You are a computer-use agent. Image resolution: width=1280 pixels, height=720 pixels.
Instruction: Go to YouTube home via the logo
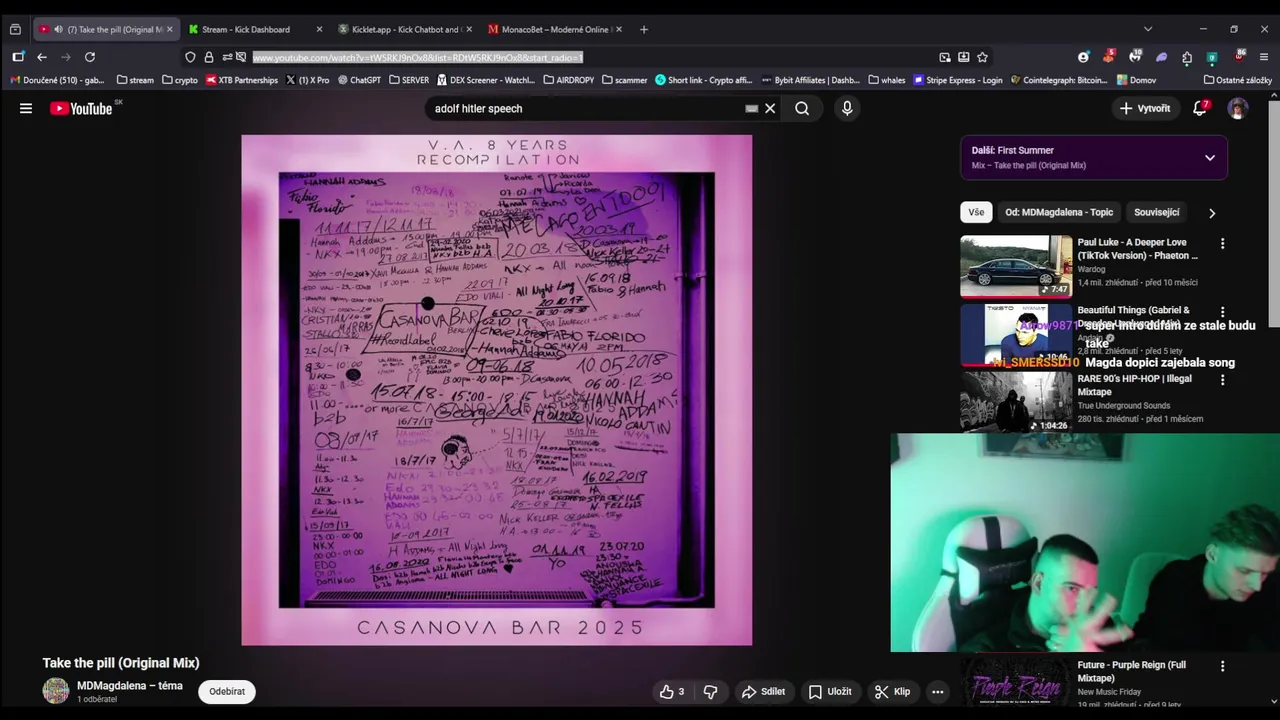pyautogui.click(x=82, y=108)
